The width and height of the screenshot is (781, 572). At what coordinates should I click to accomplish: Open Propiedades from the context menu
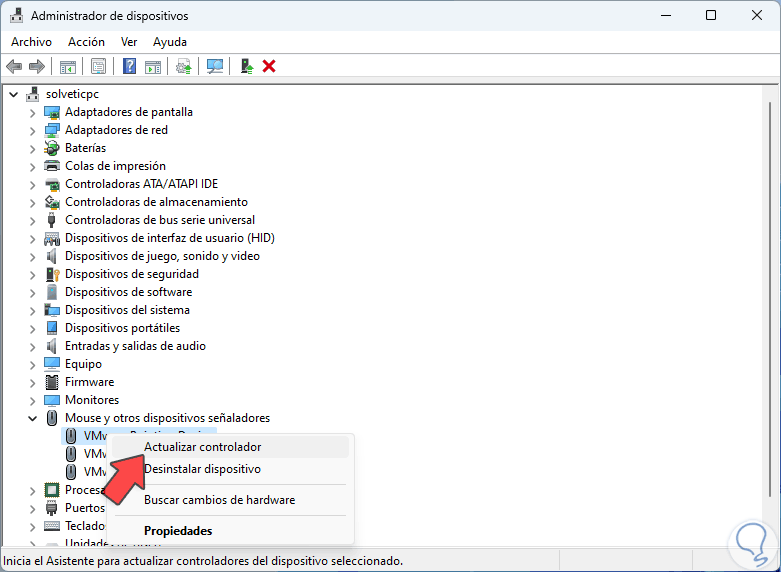point(230,531)
